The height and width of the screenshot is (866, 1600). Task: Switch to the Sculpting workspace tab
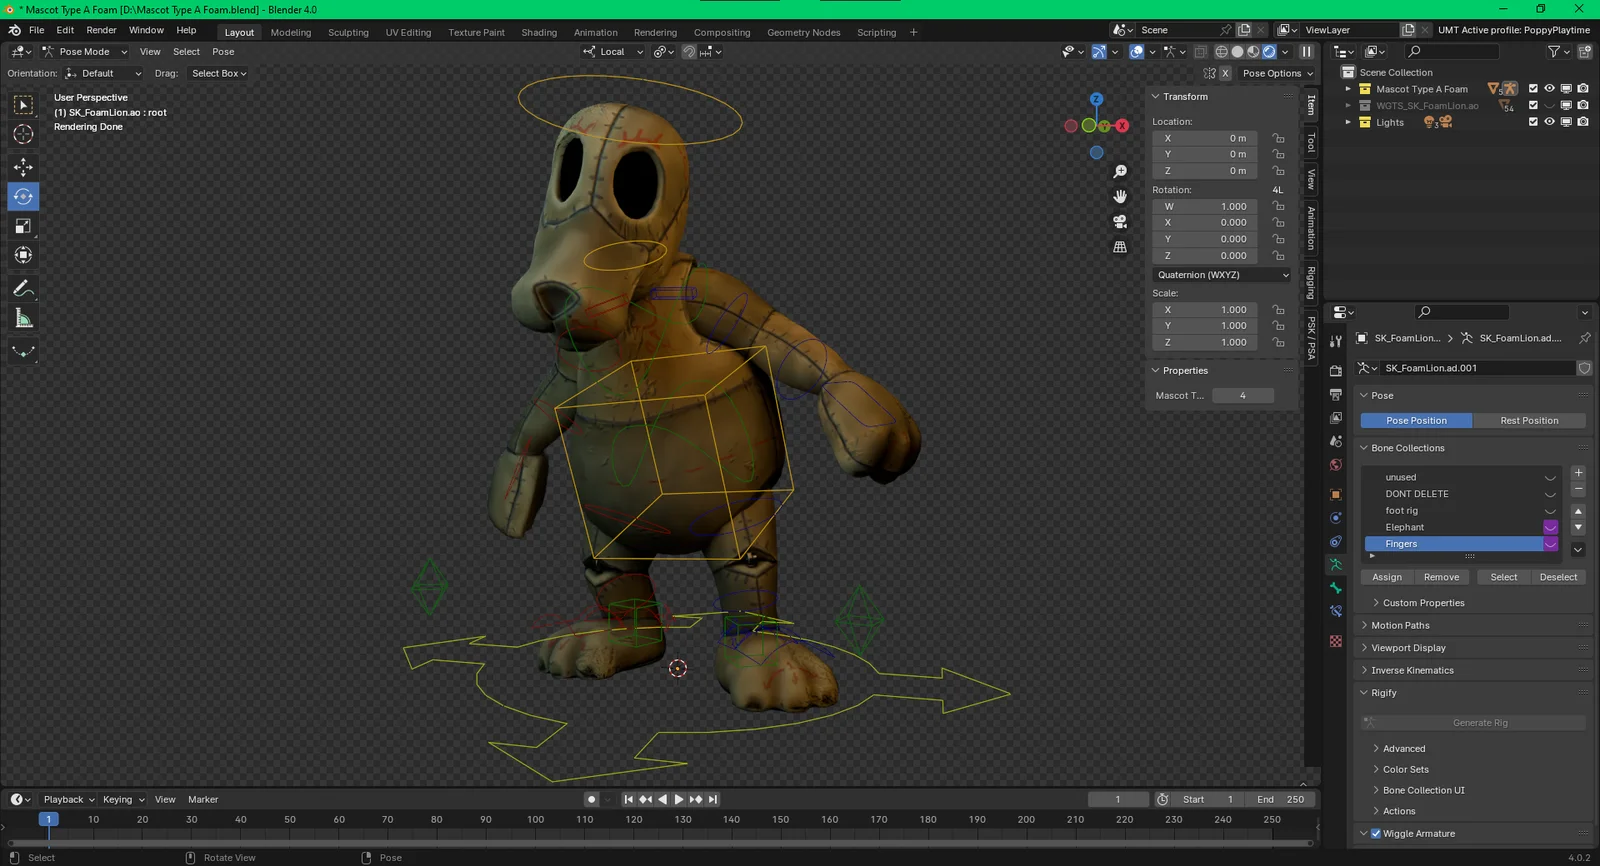point(348,32)
